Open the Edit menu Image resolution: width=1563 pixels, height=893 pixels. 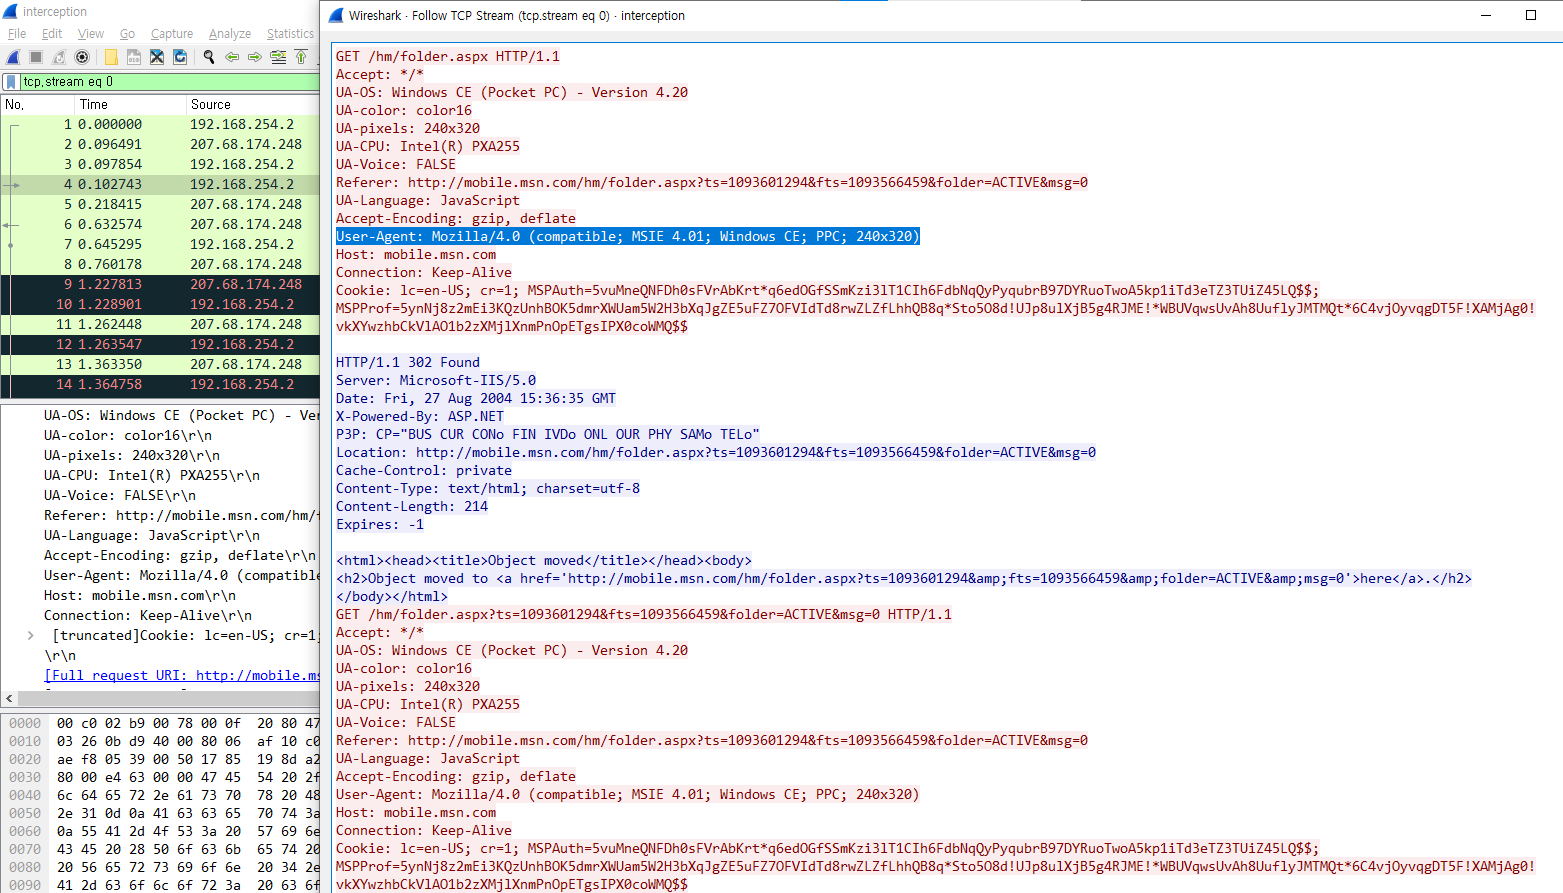point(52,34)
